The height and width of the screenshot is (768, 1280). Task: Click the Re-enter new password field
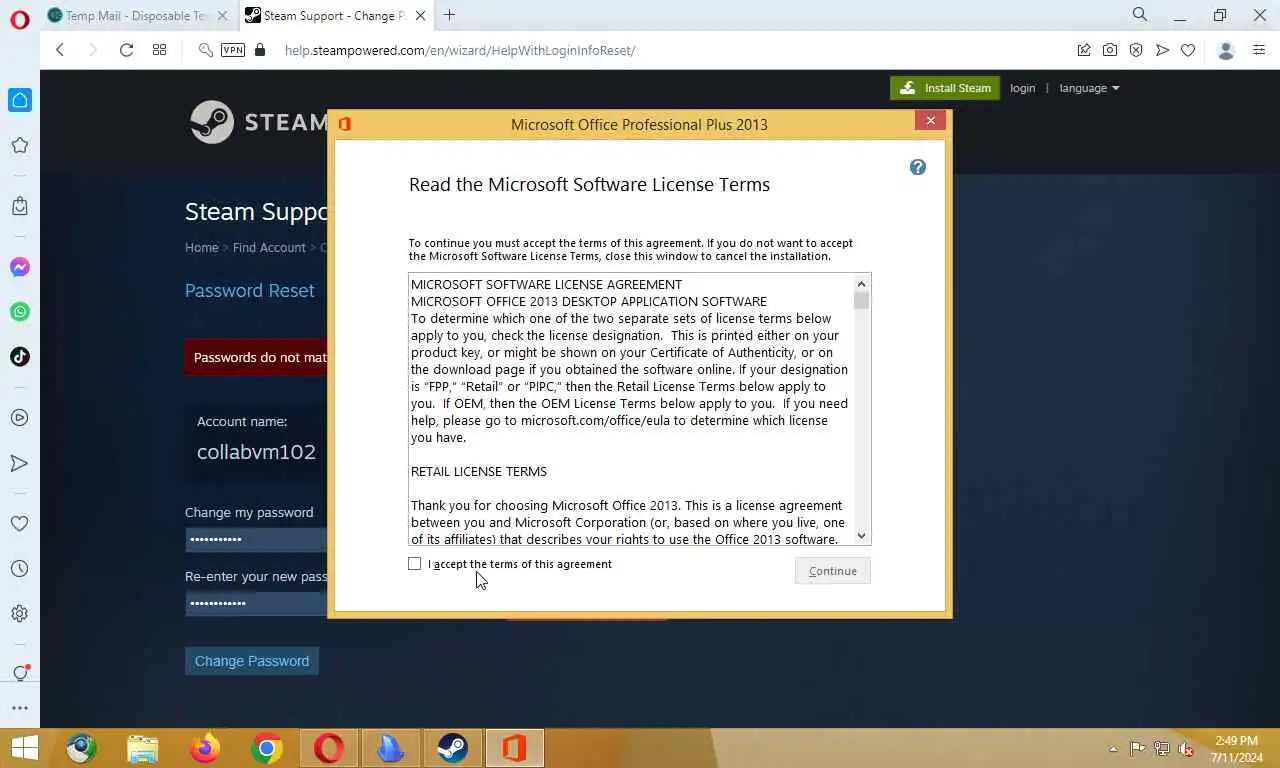256,603
